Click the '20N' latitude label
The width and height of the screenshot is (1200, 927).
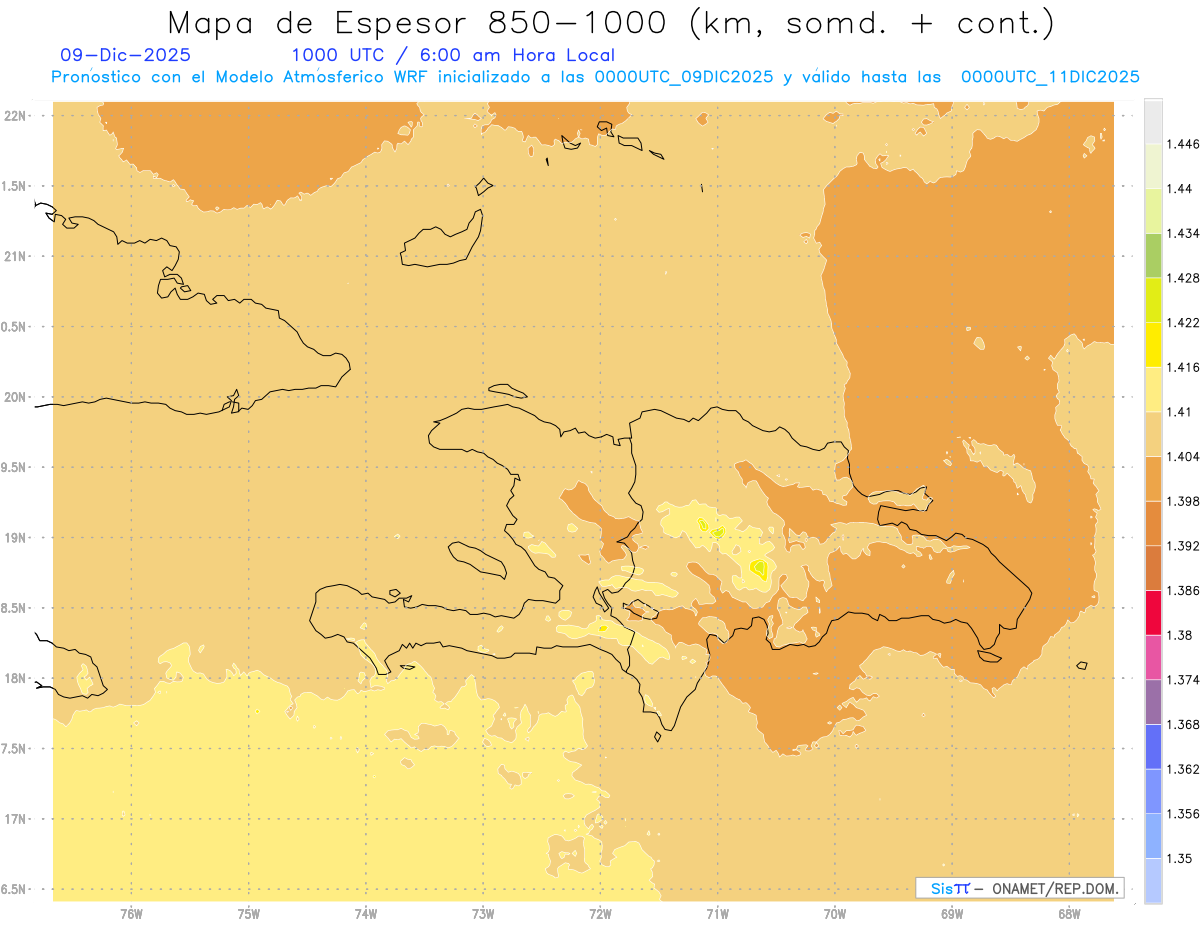[16, 398]
